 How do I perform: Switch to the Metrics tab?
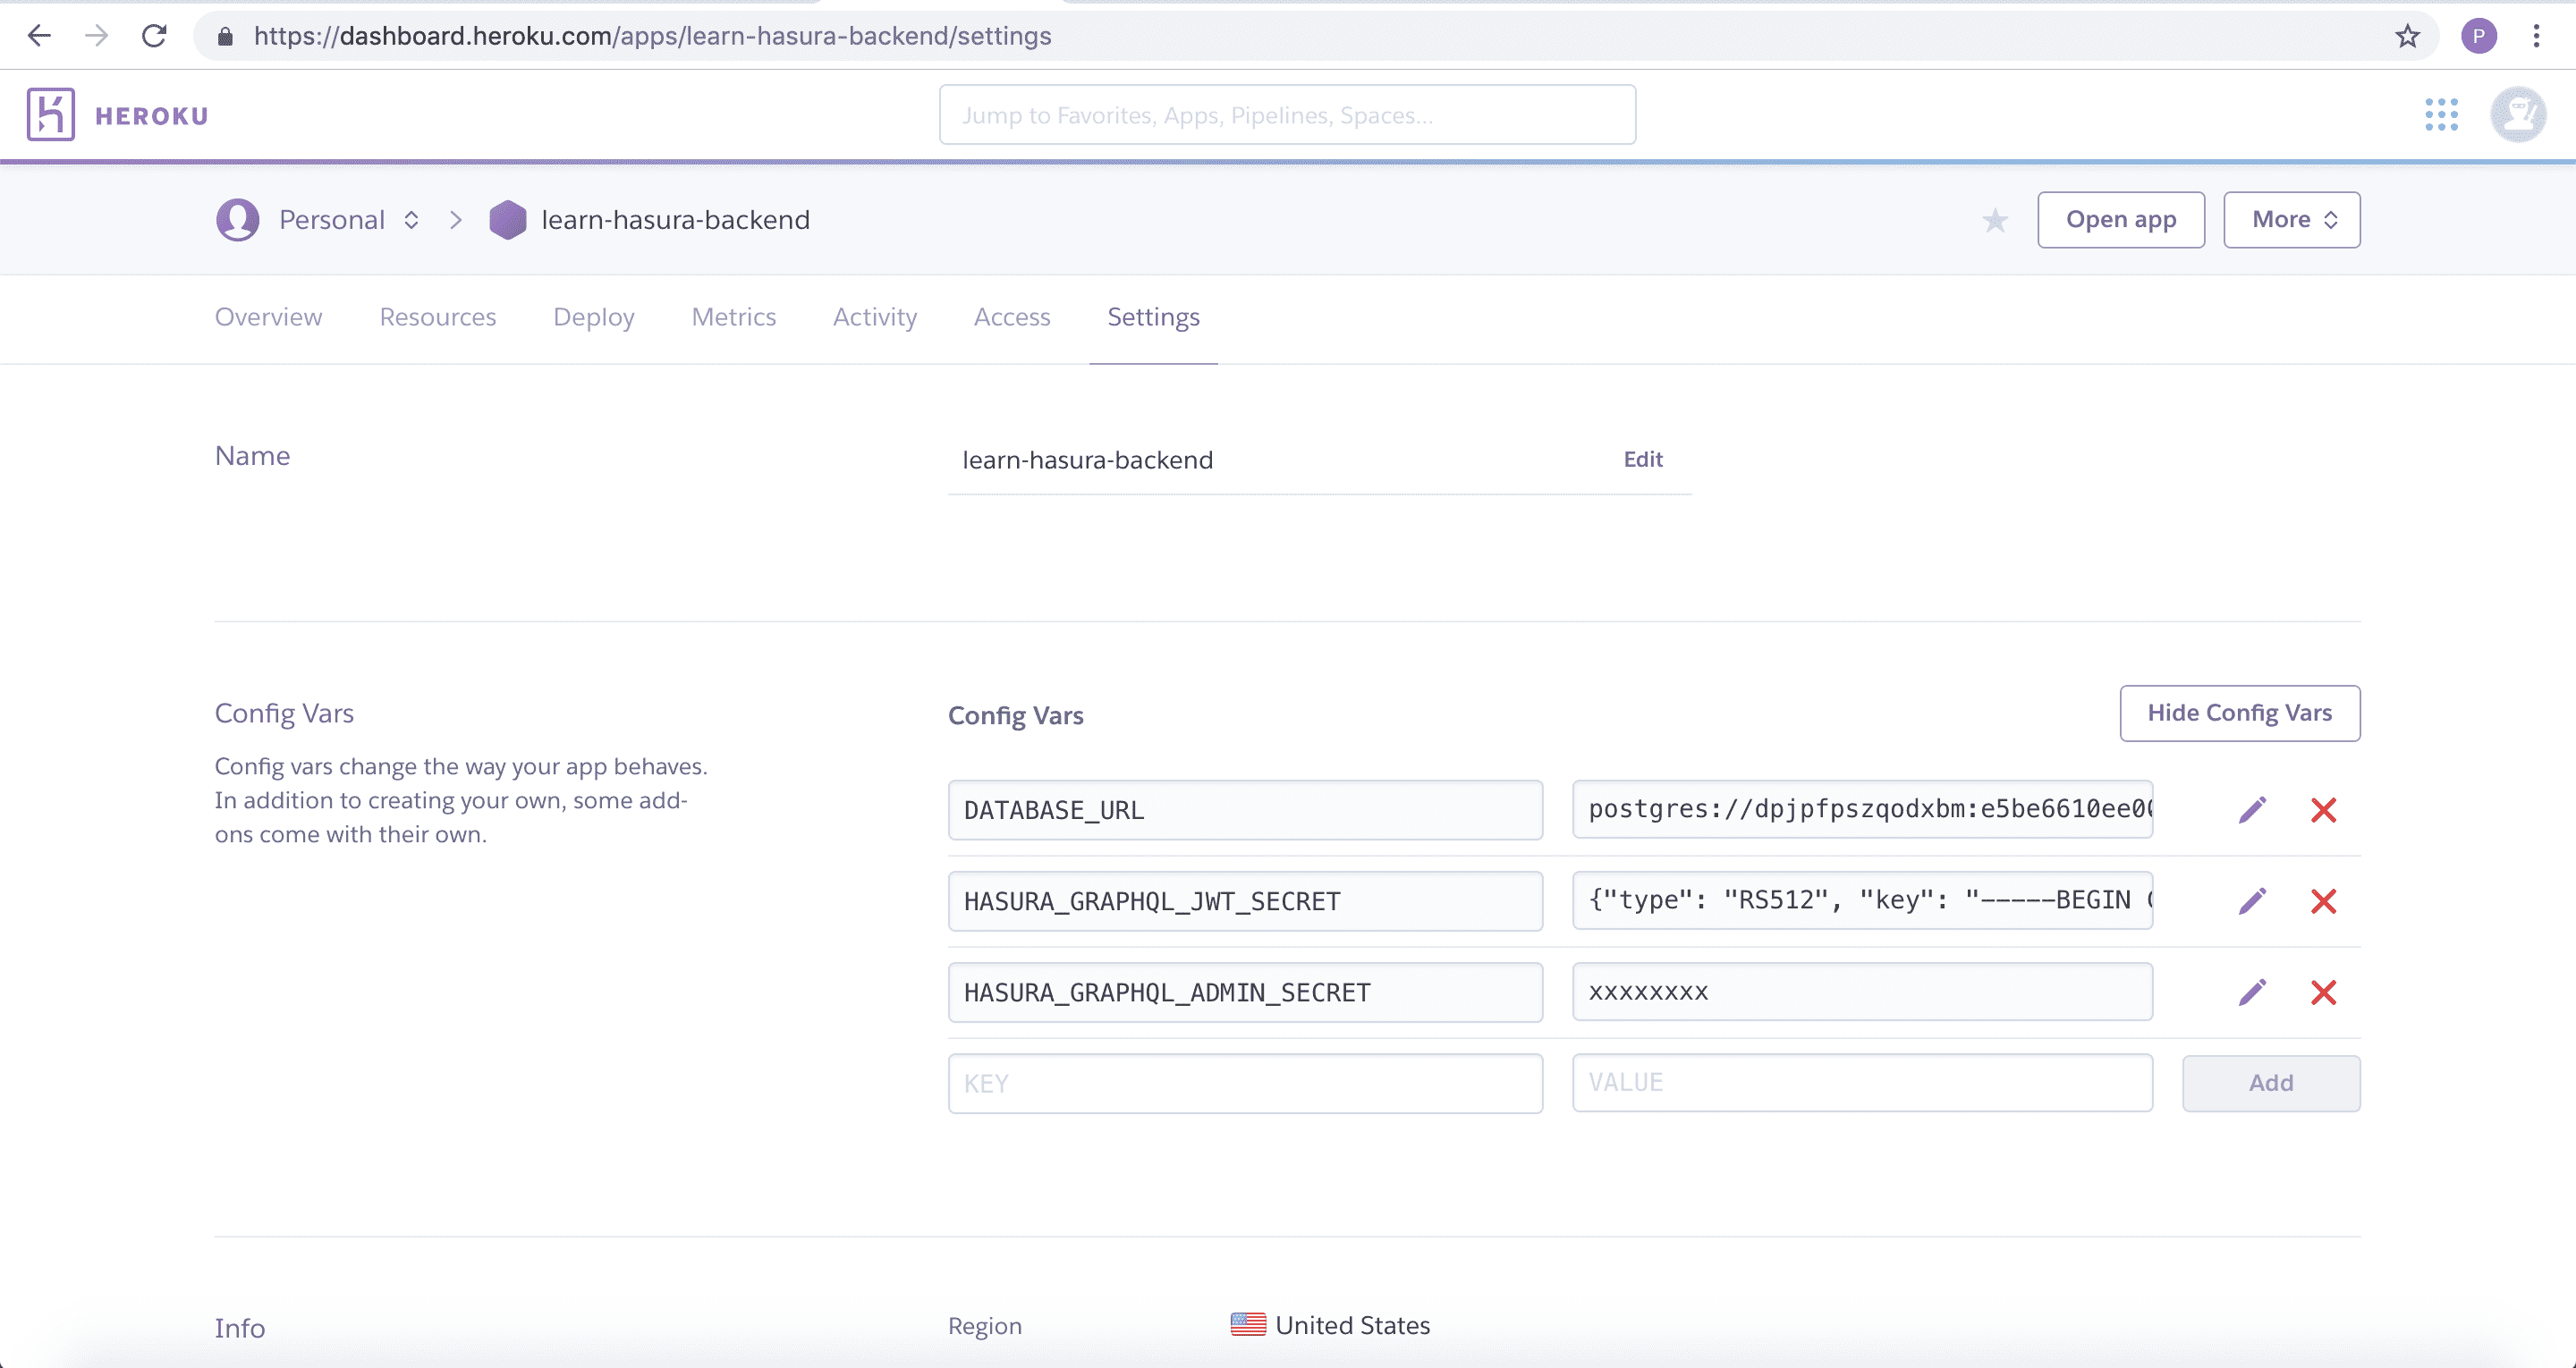733,317
